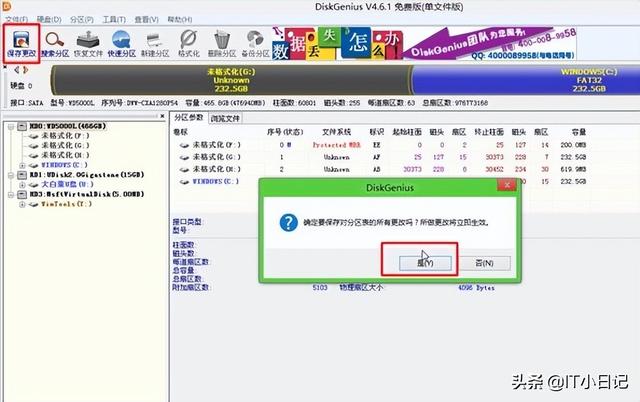Click the 序号(状态) column header
This screenshot has width=640, height=402.
(x=285, y=132)
